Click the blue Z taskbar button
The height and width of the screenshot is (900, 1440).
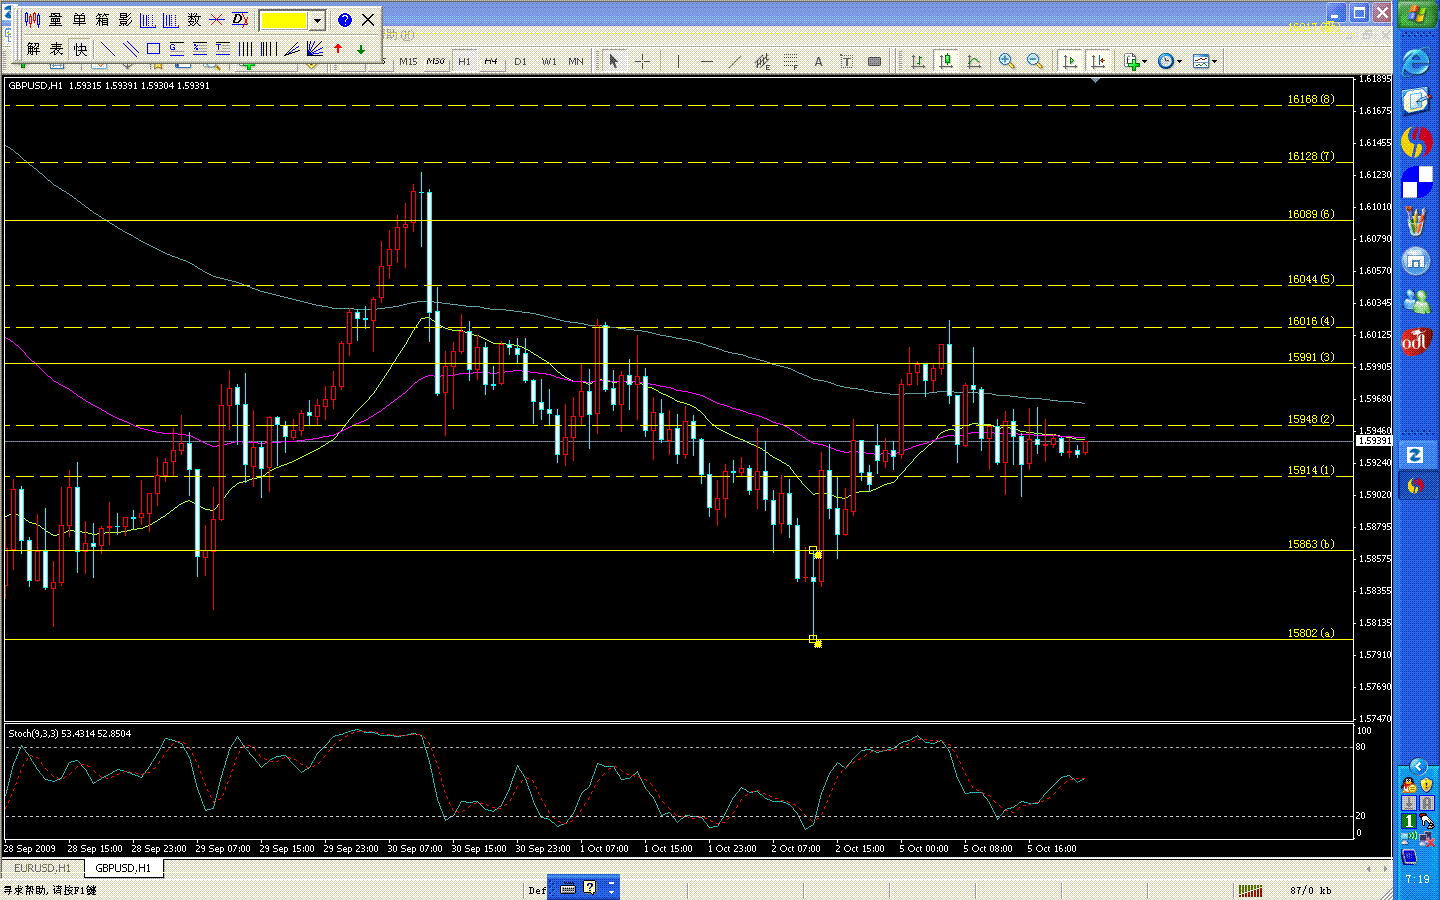(1416, 455)
